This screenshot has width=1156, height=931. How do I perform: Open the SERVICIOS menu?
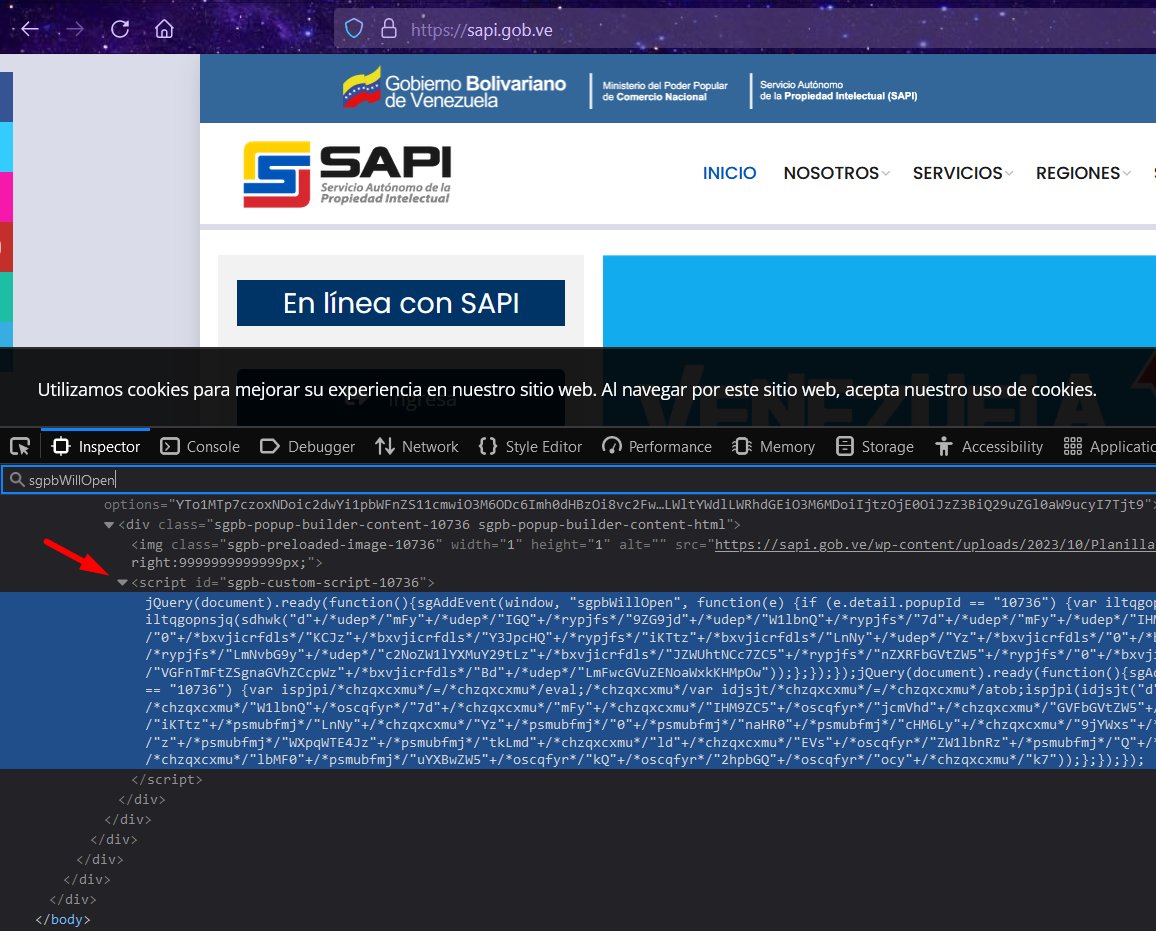(962, 172)
